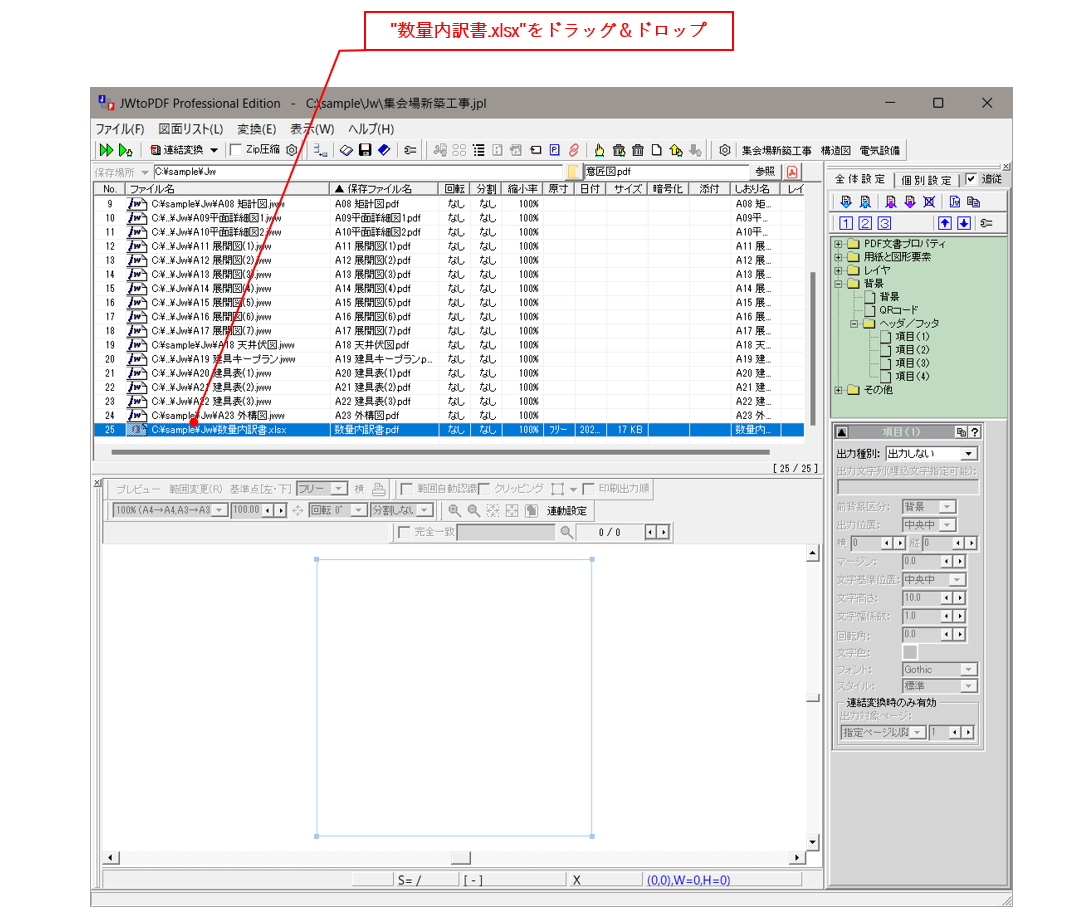Image resolution: width=1078 pixels, height=918 pixels.
Task: Click the 文字色 color swatch
Action: pyautogui.click(x=910, y=651)
